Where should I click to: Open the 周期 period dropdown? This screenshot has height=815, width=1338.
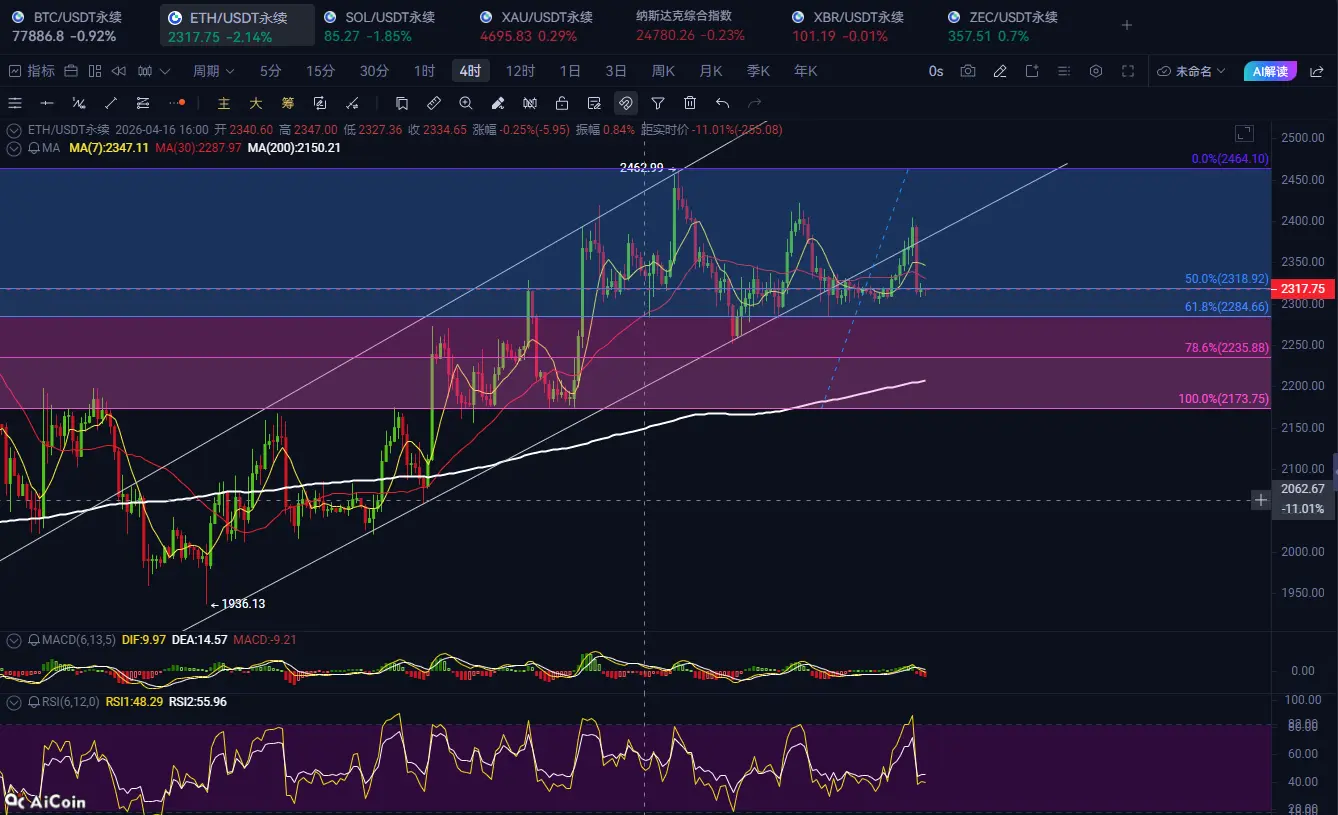click(213, 71)
